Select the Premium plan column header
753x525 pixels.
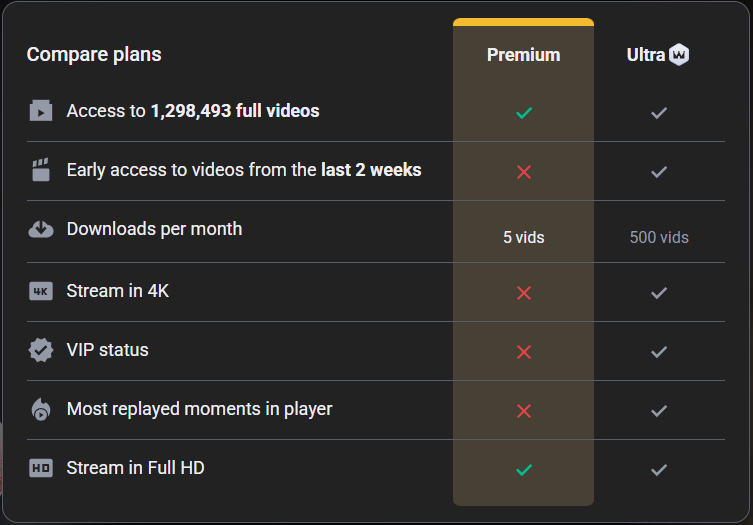pyautogui.click(x=523, y=55)
